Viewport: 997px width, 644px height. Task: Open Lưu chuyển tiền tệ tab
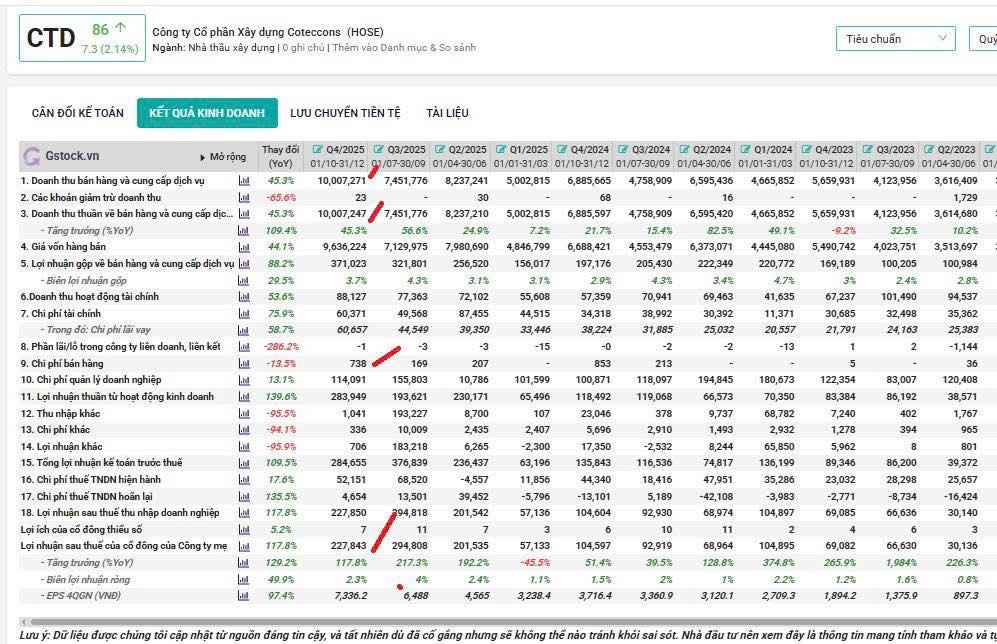pyautogui.click(x=345, y=113)
